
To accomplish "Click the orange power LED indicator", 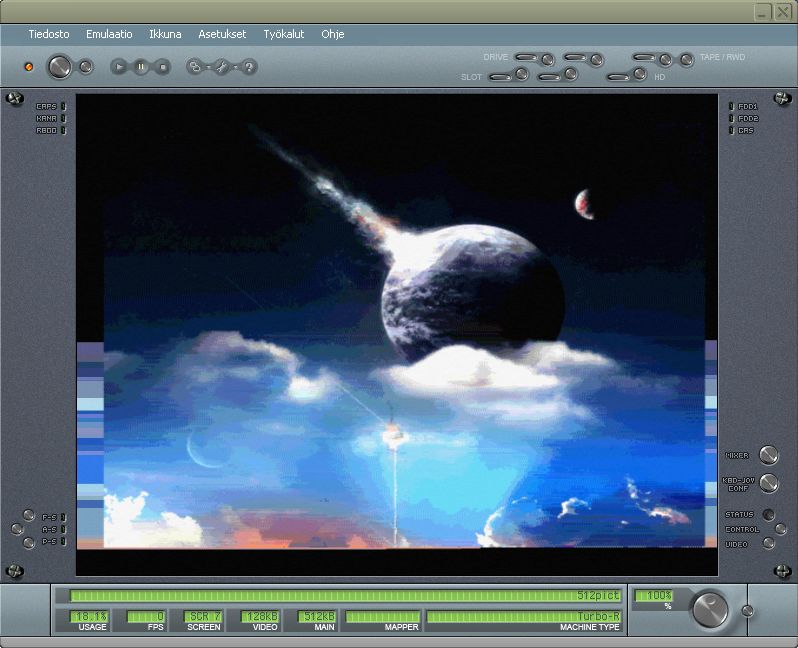I will (x=29, y=67).
